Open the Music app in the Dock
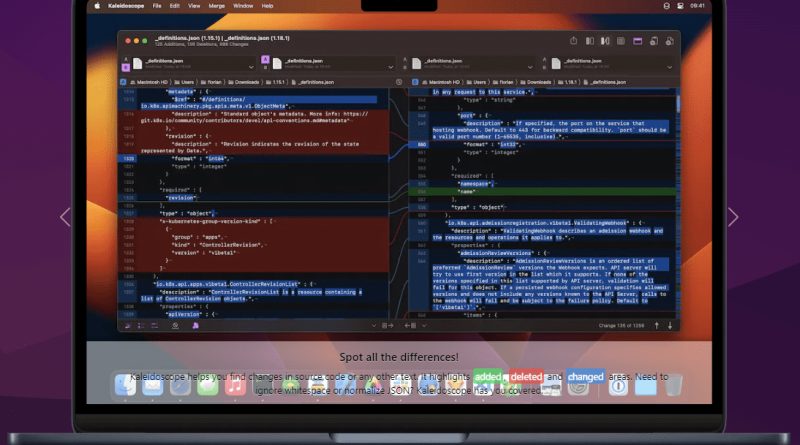The height and width of the screenshot is (445, 800). click(235, 385)
